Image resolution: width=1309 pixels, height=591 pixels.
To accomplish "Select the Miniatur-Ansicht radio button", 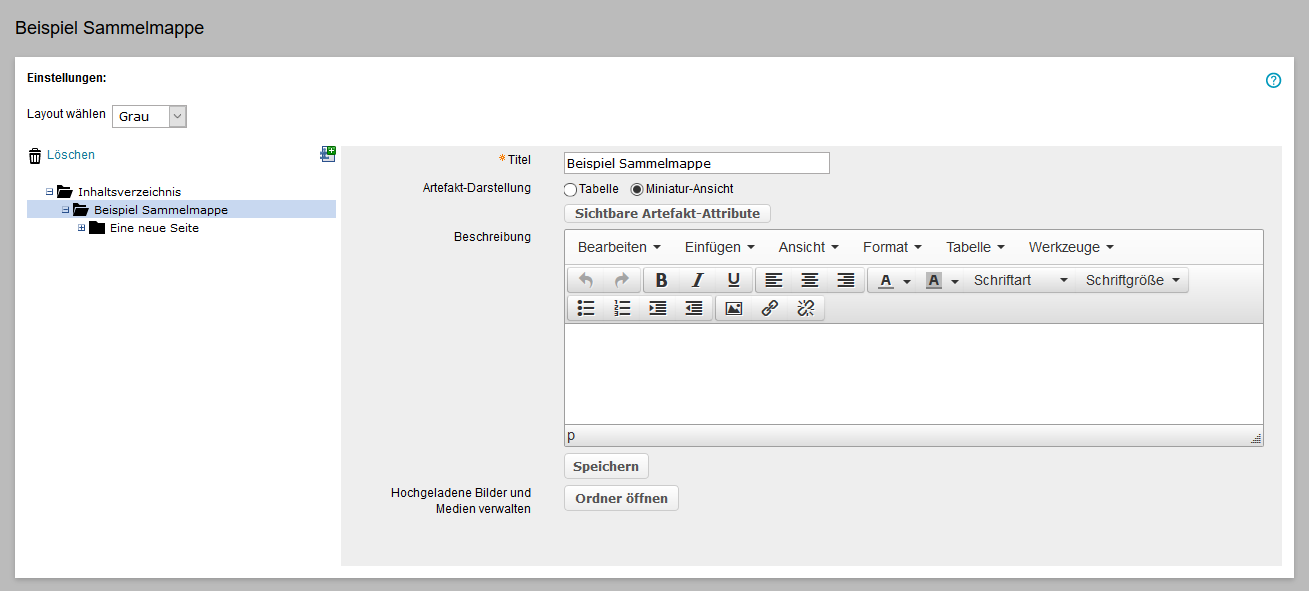I will pyautogui.click(x=637, y=189).
